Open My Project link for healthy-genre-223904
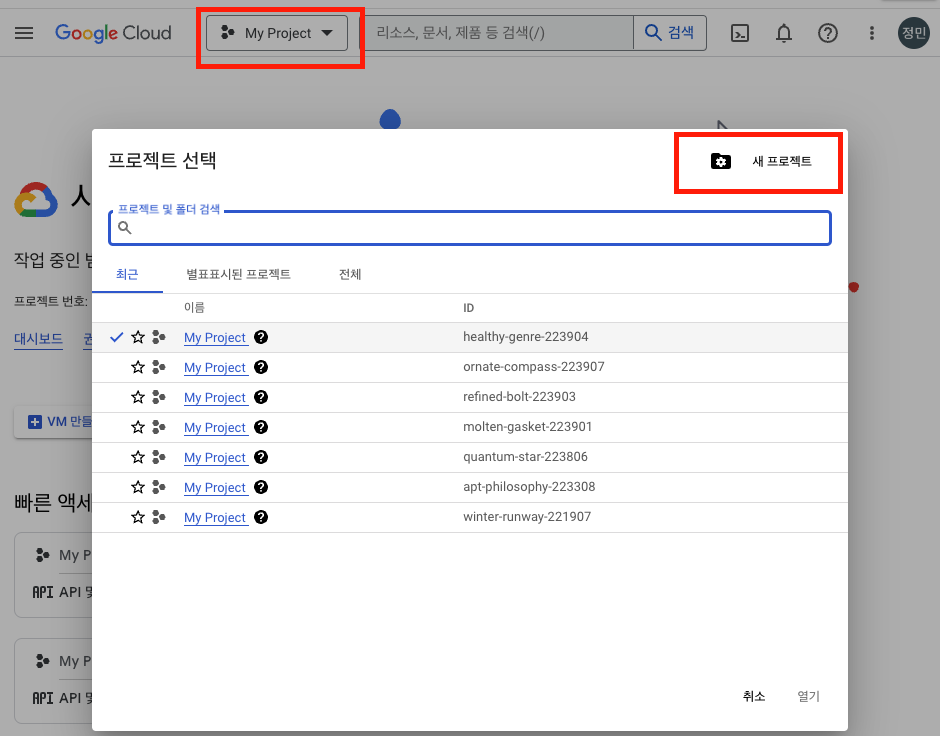The width and height of the screenshot is (940, 736). point(215,337)
